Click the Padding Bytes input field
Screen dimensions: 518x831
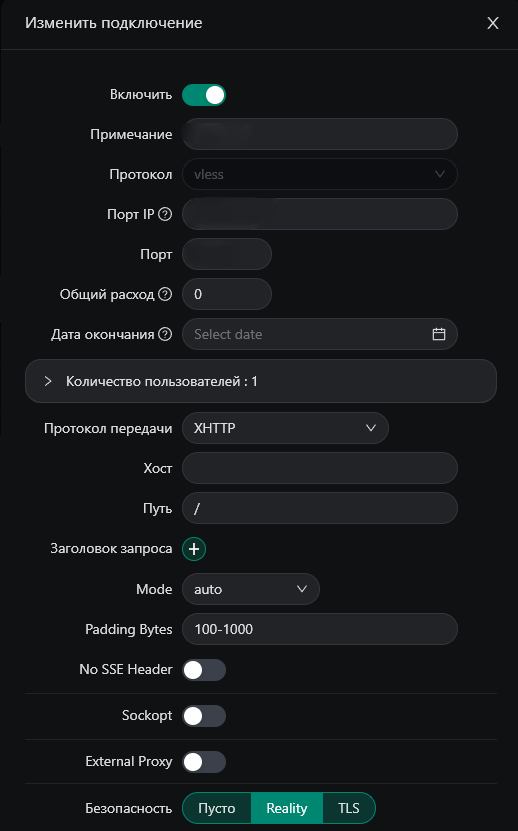point(320,629)
